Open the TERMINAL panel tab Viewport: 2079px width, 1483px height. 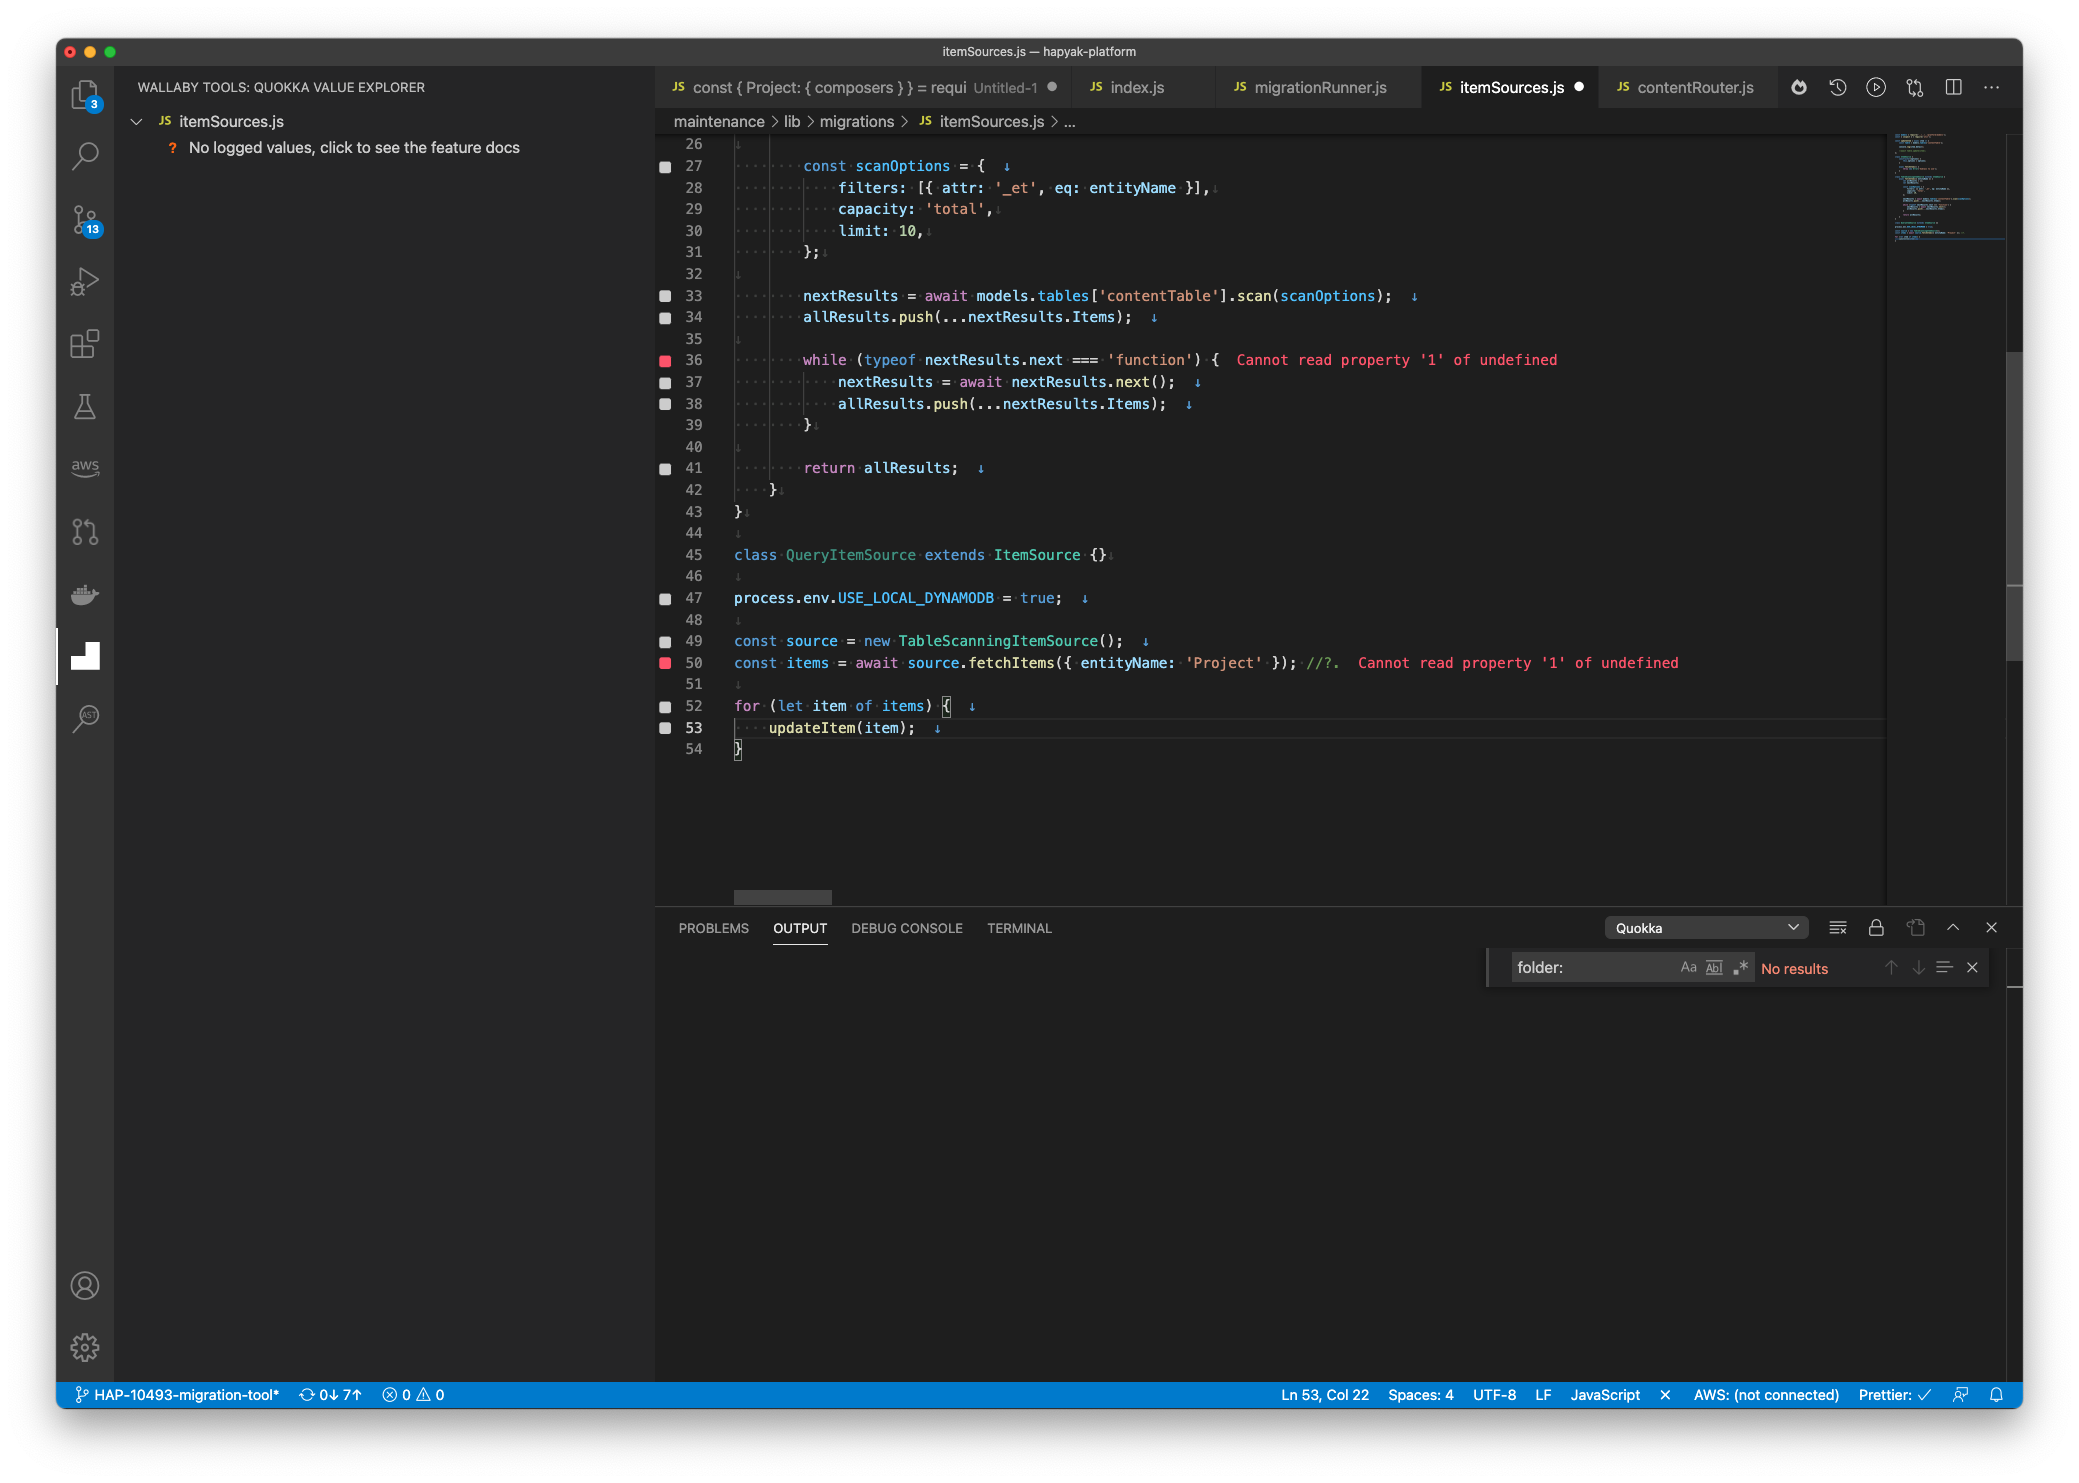[1019, 928]
